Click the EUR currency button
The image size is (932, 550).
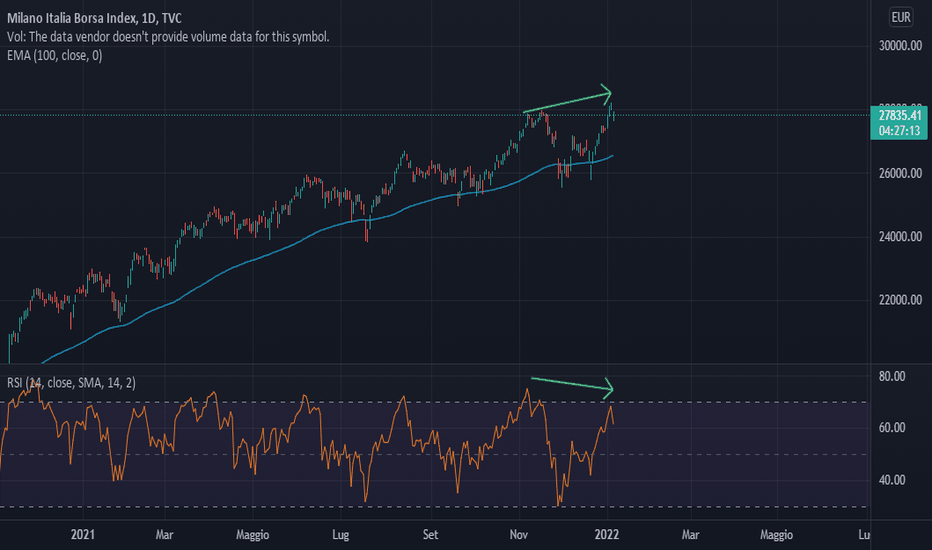(x=900, y=17)
